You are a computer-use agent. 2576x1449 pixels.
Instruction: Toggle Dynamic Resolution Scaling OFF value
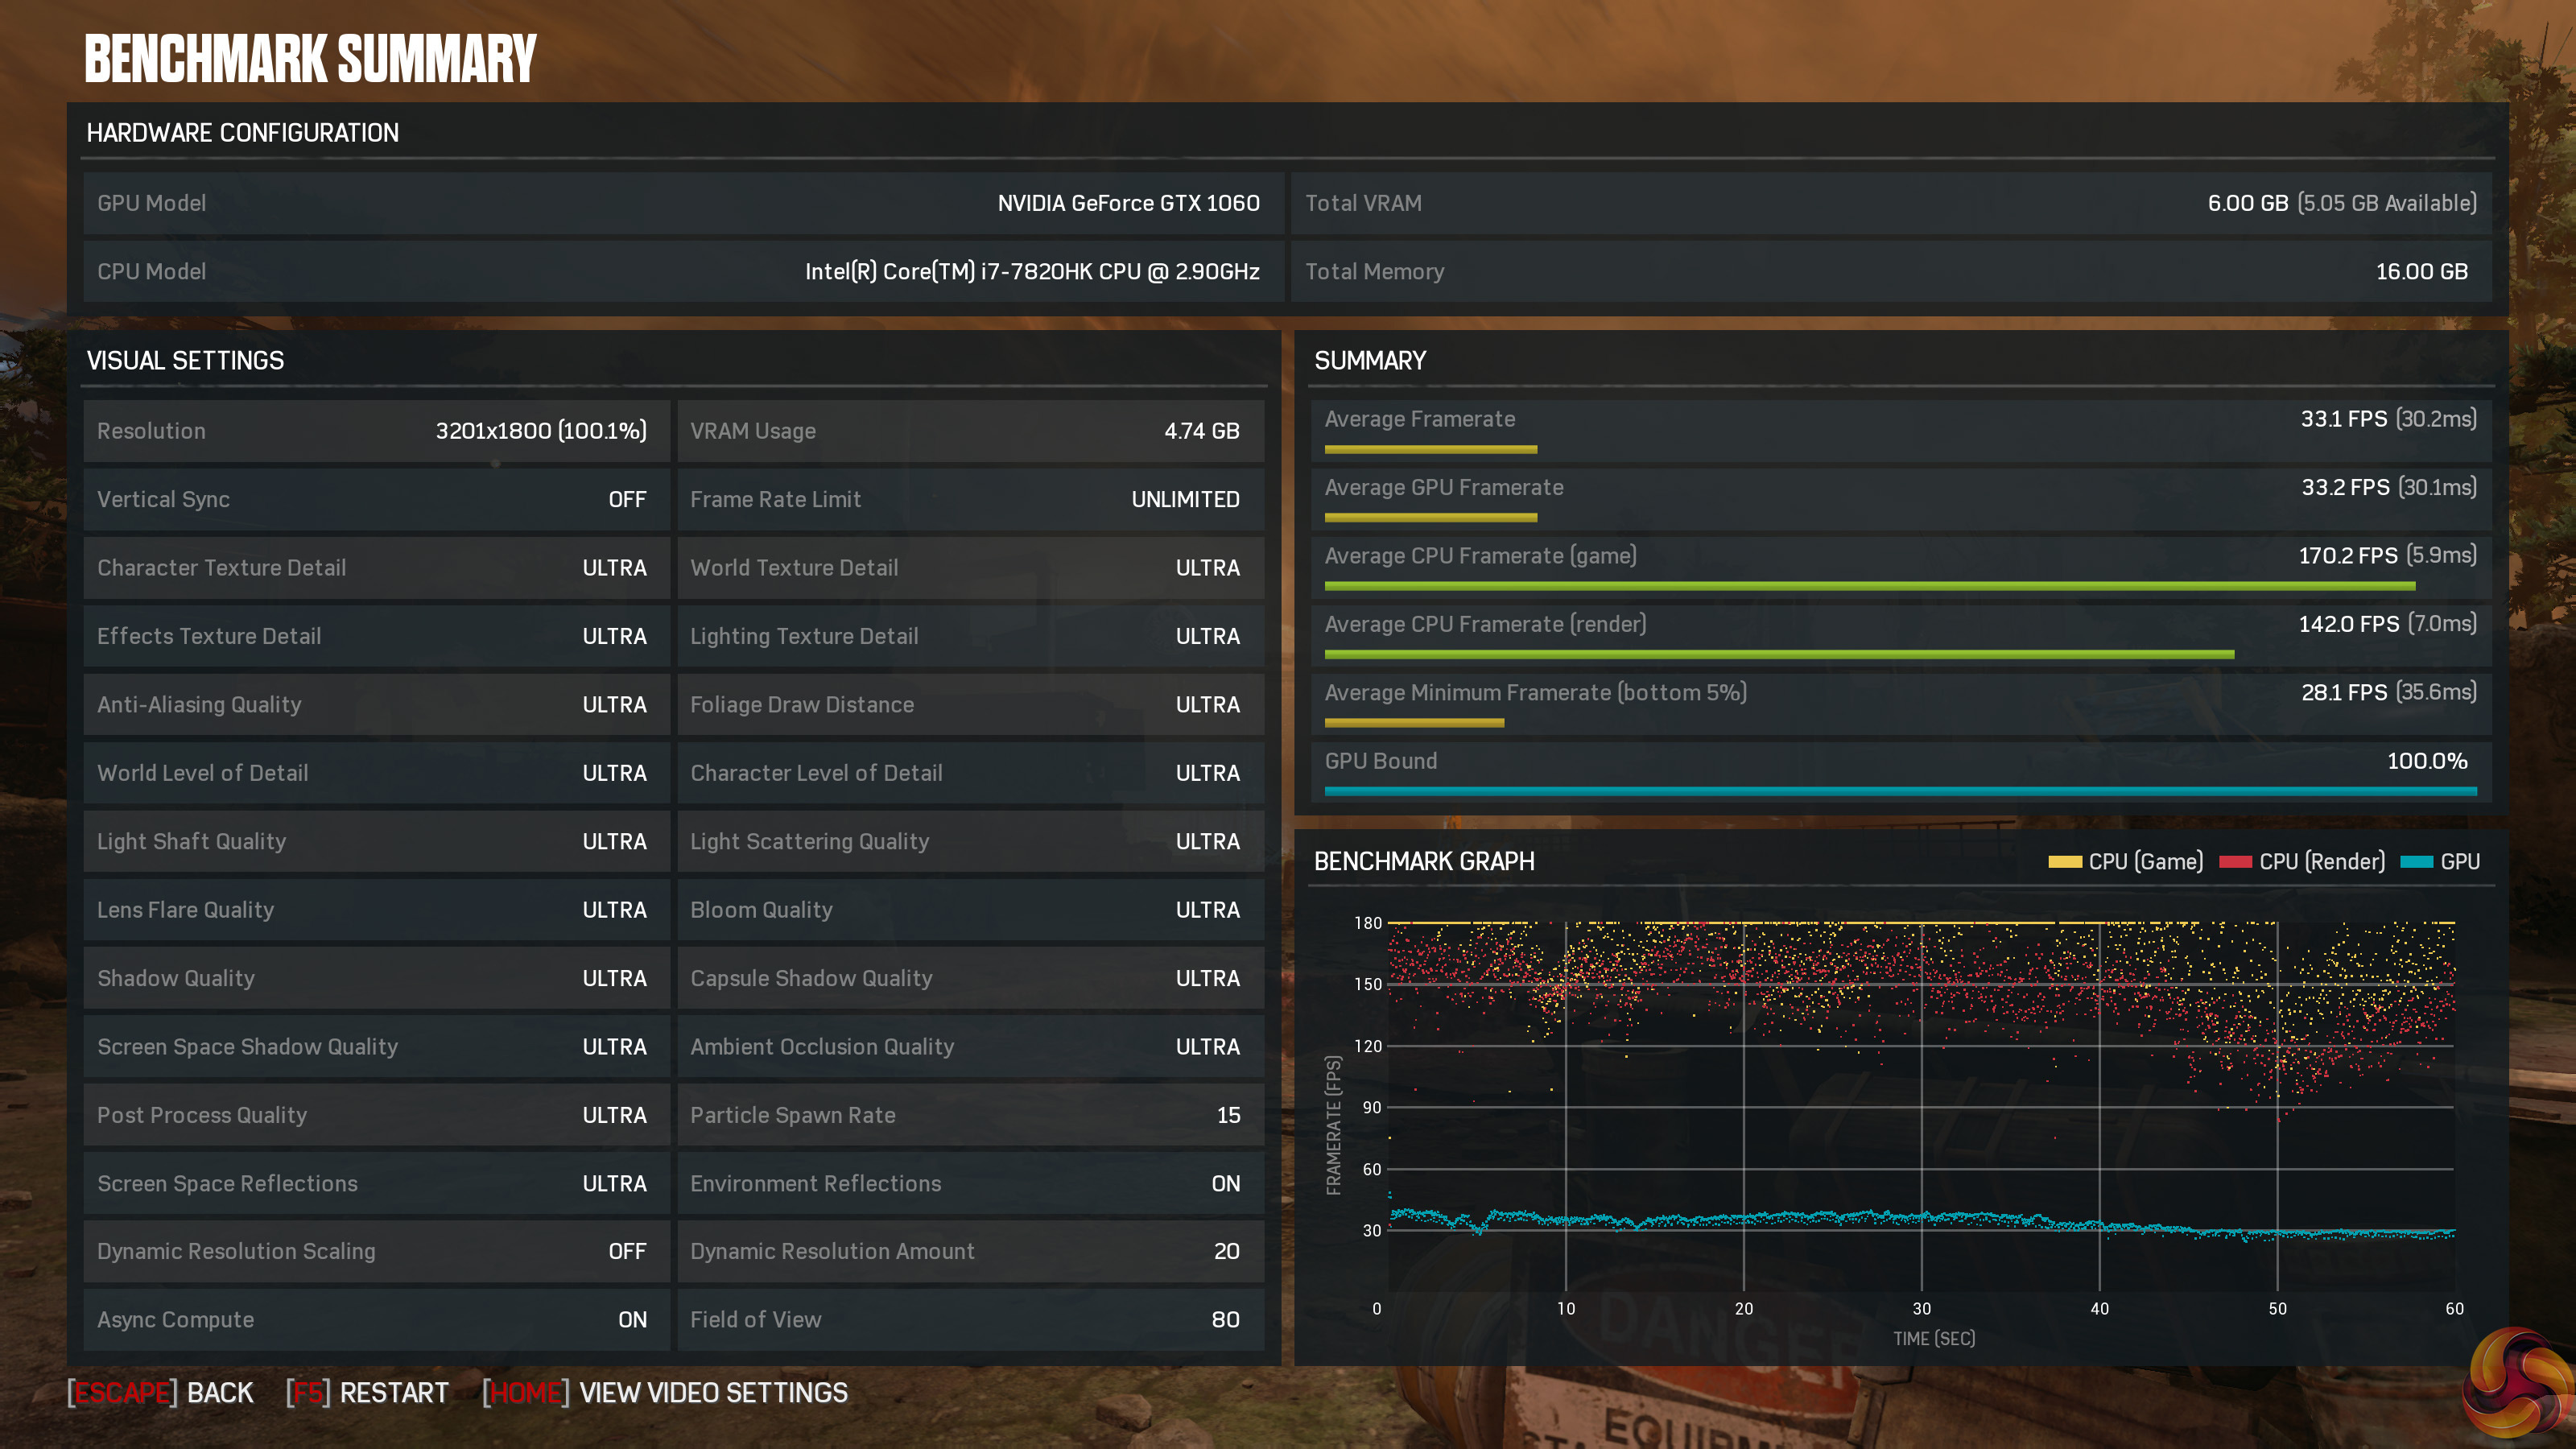click(627, 1252)
